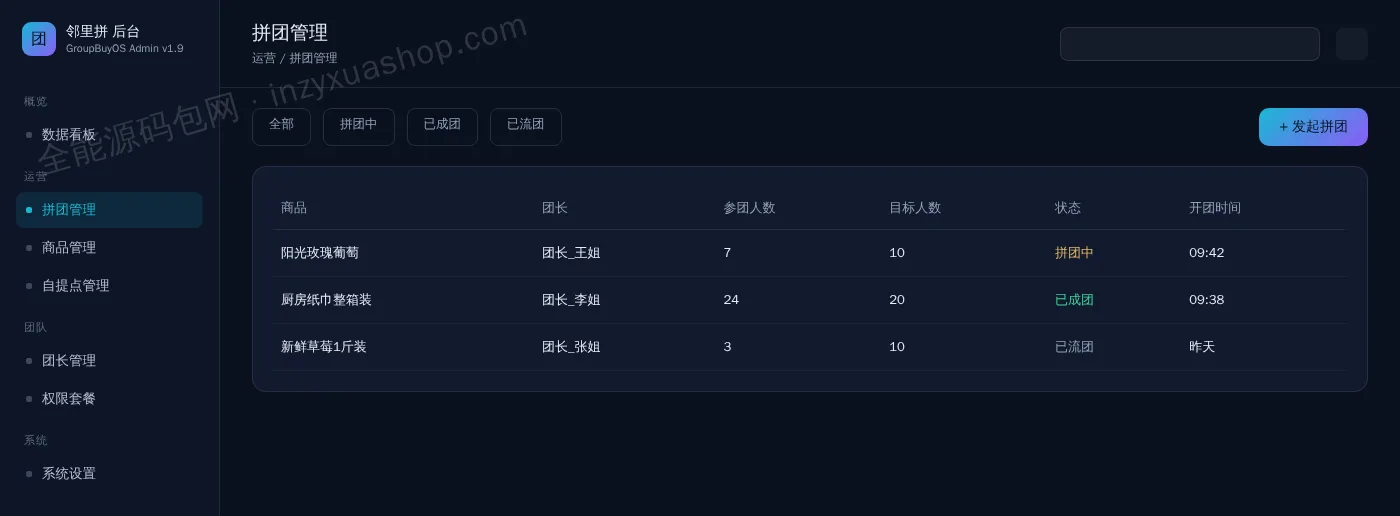Open the 阳光玫瑰葡萄 row

tap(809, 253)
